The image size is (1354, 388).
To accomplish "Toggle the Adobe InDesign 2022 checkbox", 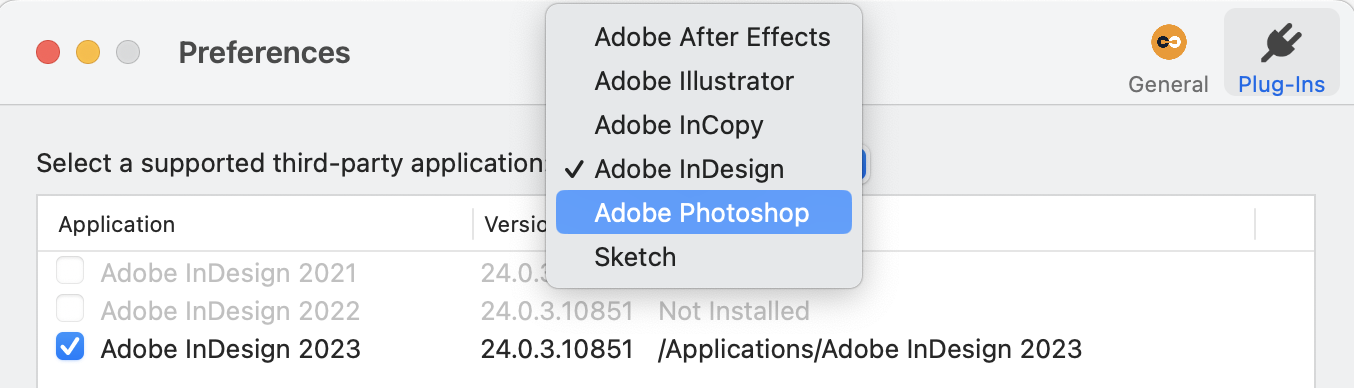I will [x=70, y=310].
